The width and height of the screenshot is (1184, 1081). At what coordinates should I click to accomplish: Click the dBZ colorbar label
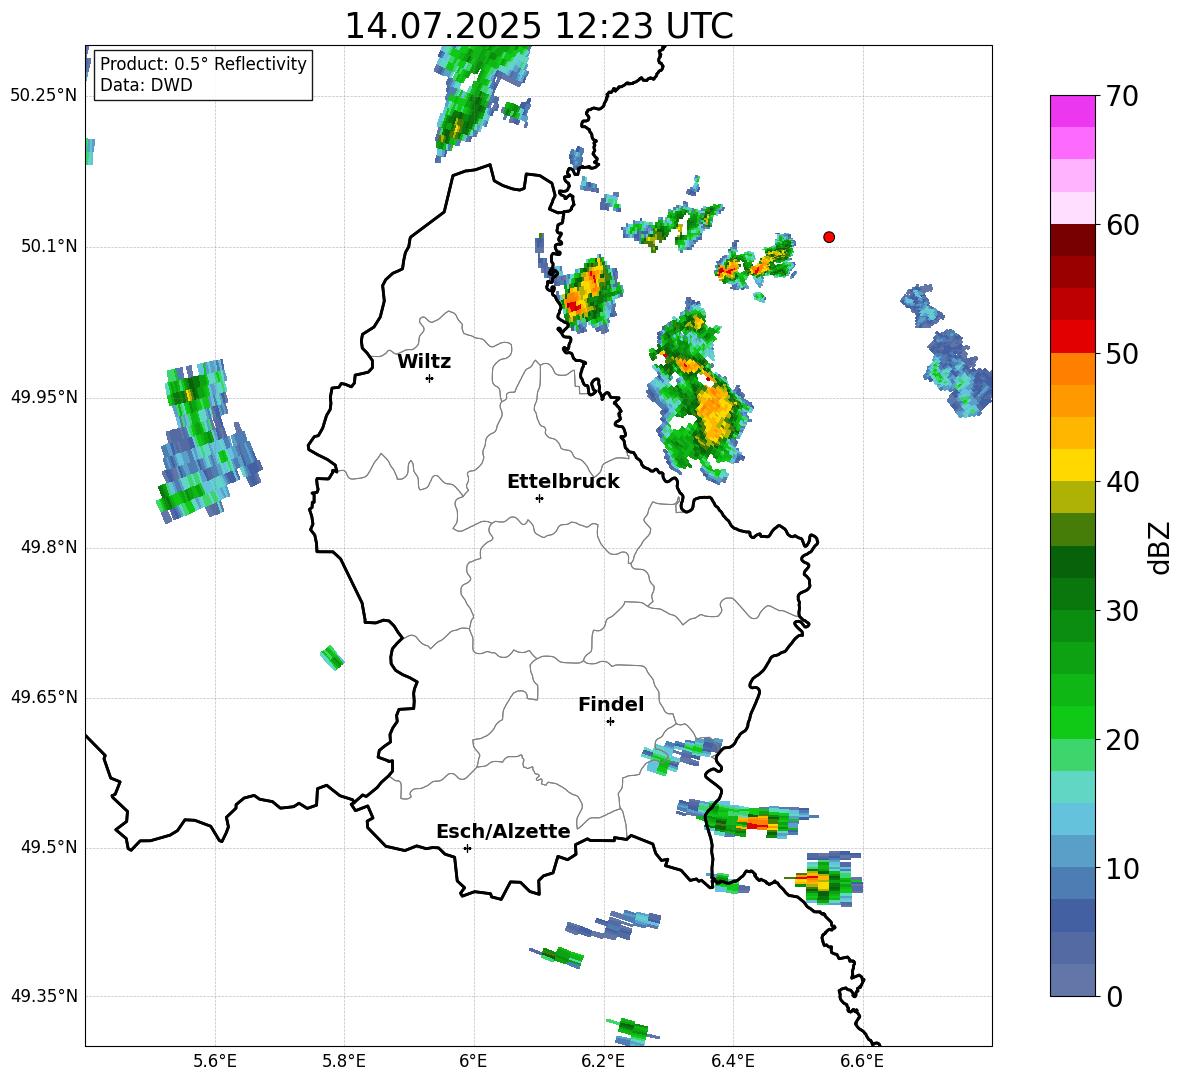pyautogui.click(x=1159, y=547)
